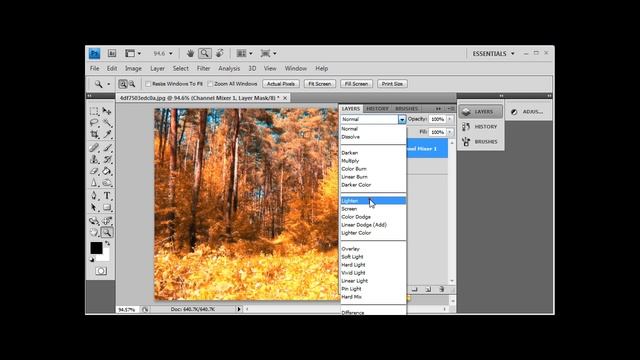This screenshot has width=640, height=360.
Task: Select the Type tool
Action: click(x=107, y=196)
